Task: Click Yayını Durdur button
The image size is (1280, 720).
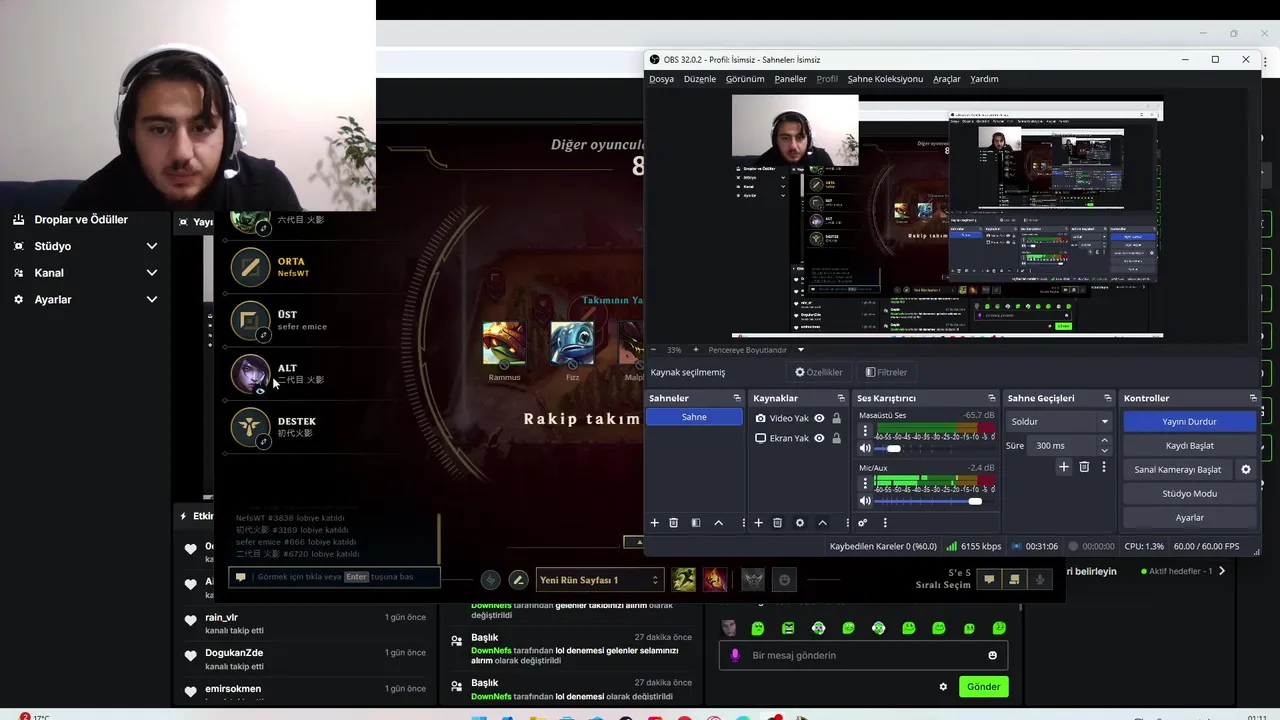Action: pyautogui.click(x=1189, y=422)
